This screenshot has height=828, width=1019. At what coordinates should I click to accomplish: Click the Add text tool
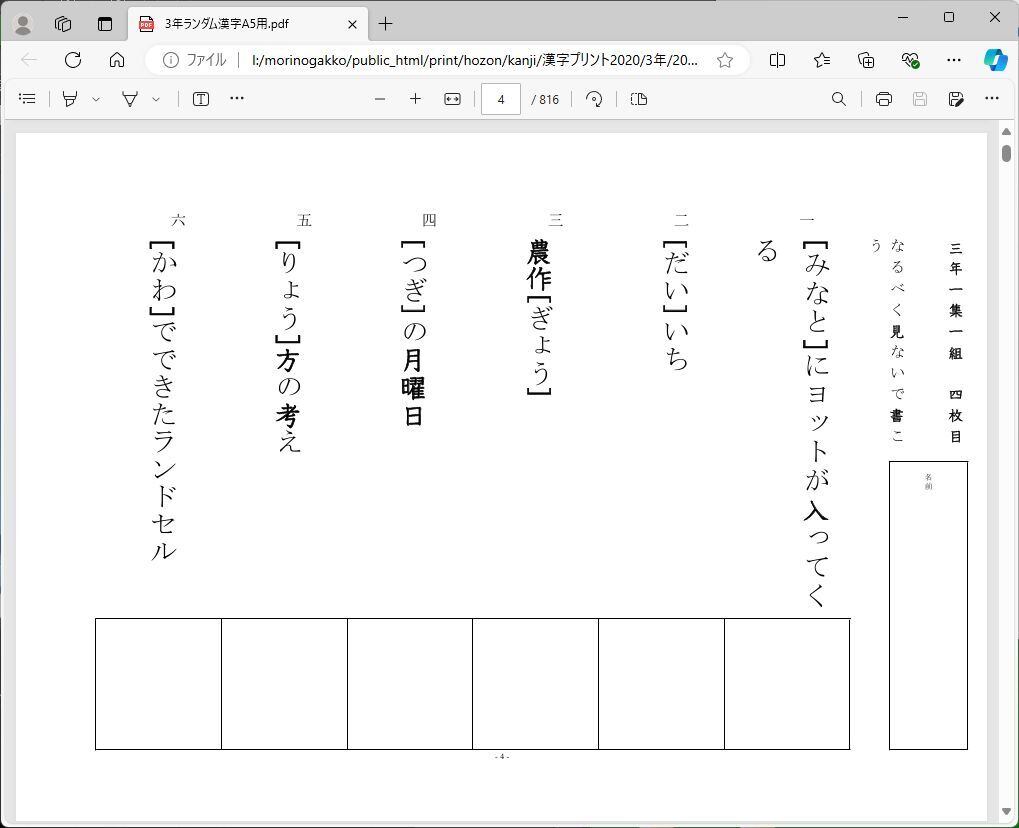pos(201,99)
